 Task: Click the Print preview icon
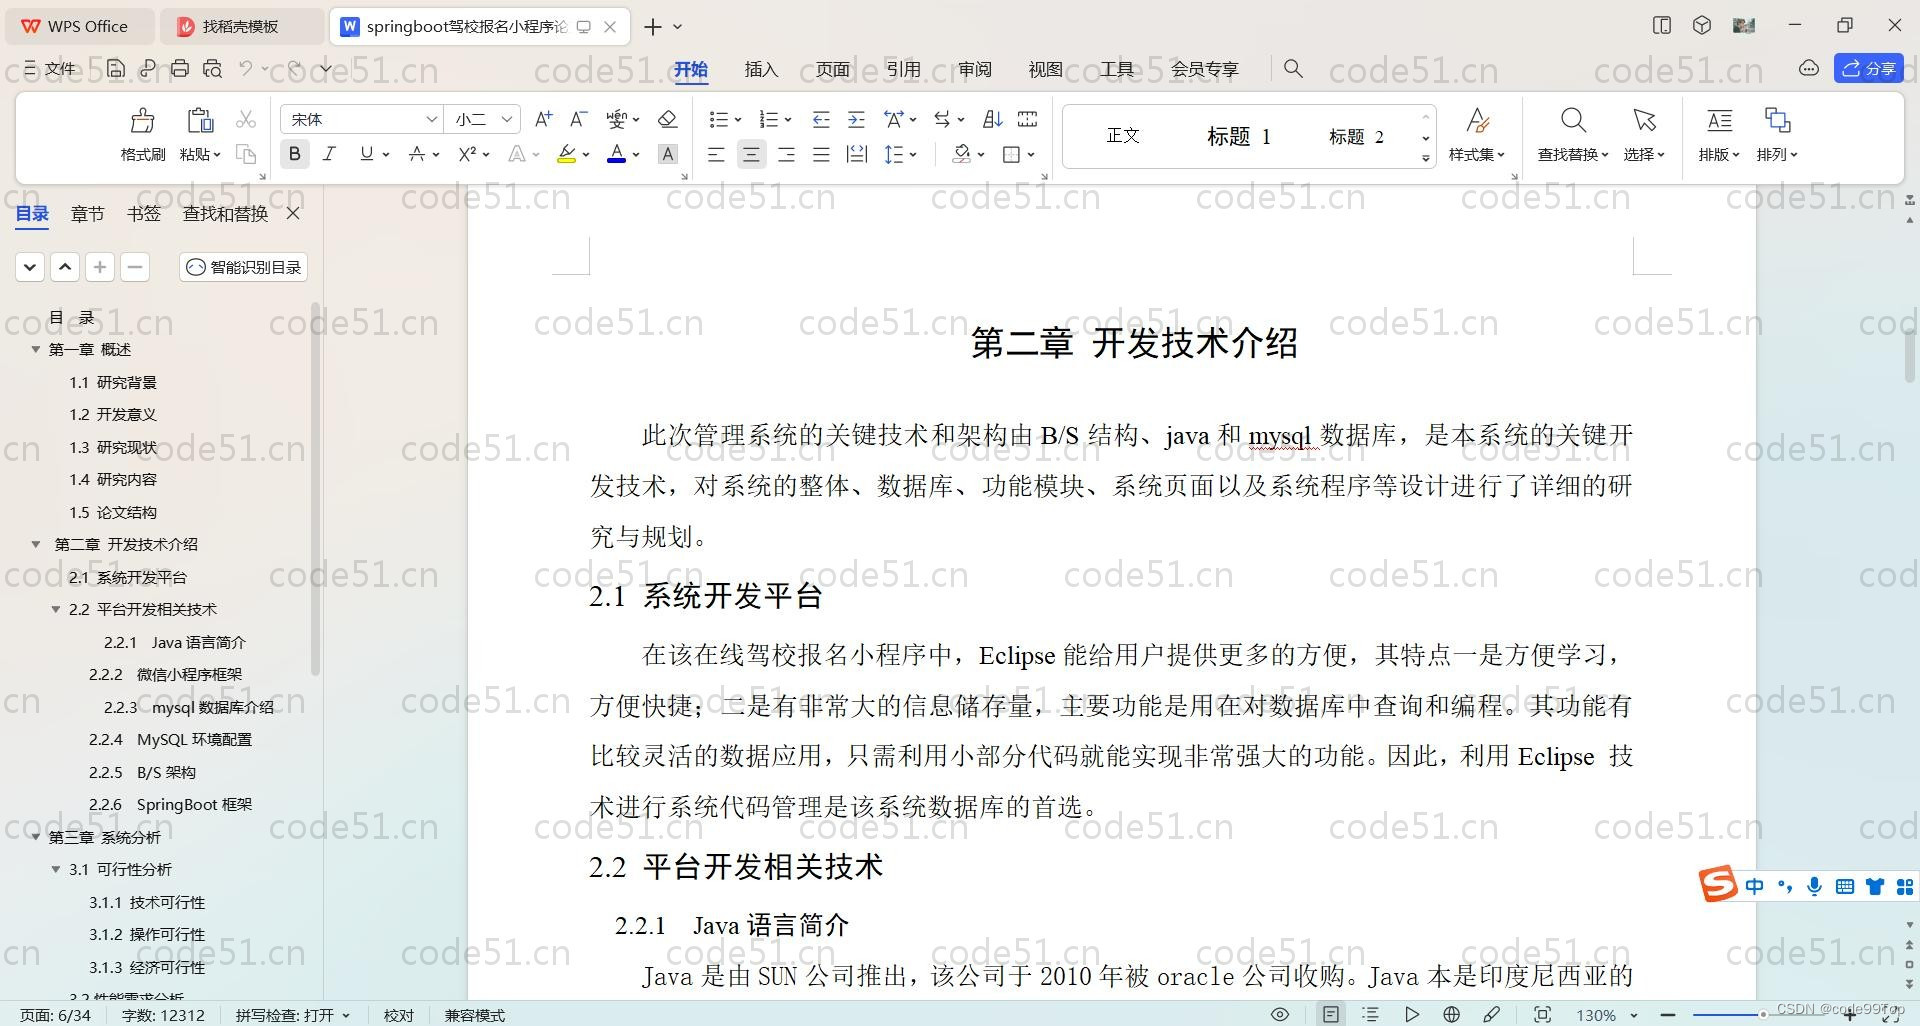212,68
